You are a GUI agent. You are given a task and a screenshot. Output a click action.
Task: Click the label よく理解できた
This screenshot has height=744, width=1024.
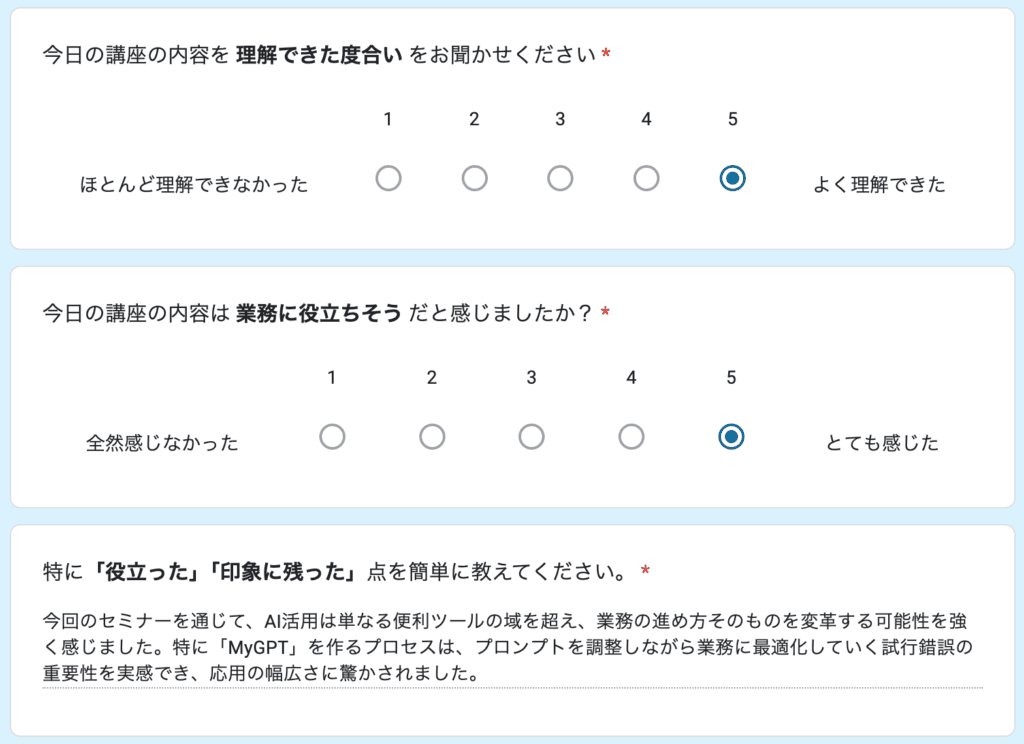pos(883,184)
